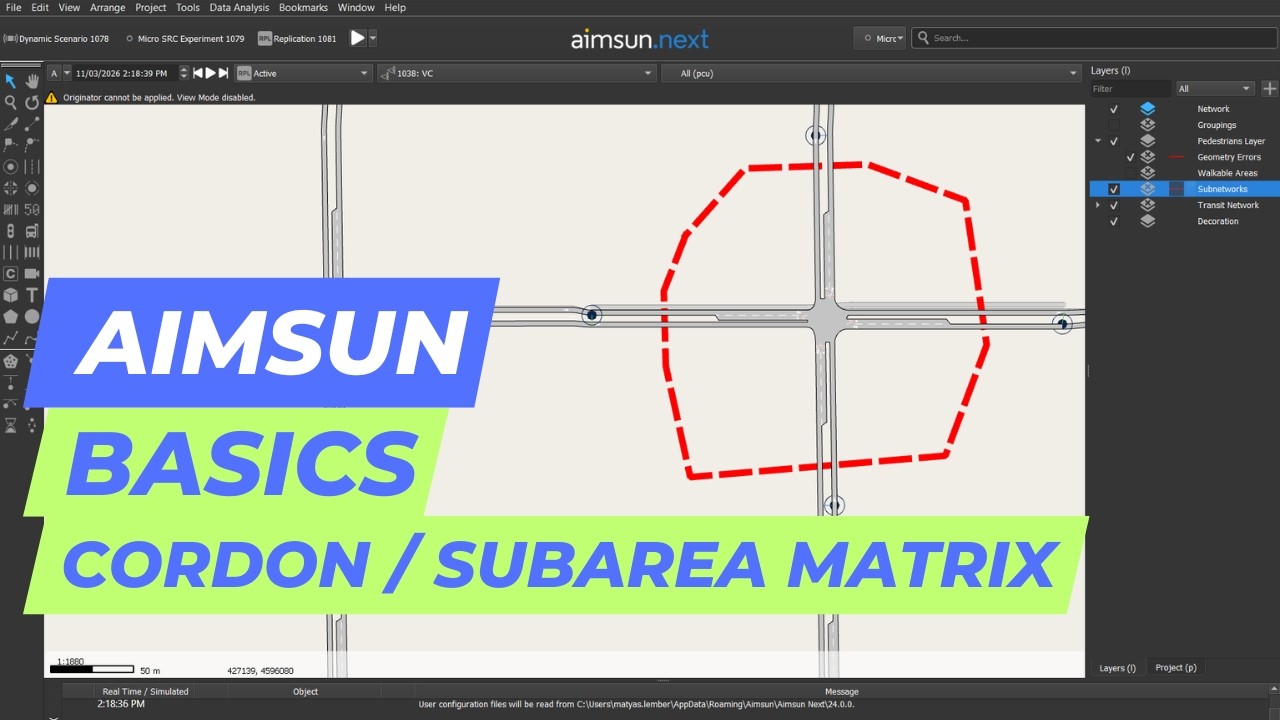Click the magnifier in the search box
This screenshot has height=720, width=1280.
coord(924,38)
